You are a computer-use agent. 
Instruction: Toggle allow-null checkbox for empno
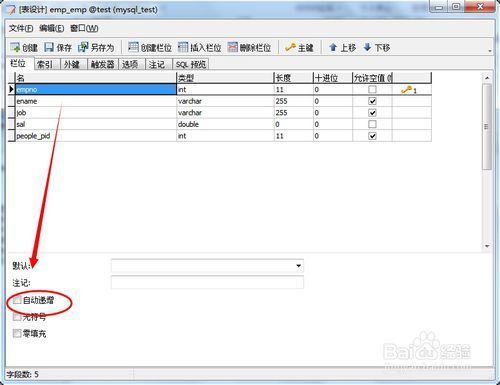point(372,90)
